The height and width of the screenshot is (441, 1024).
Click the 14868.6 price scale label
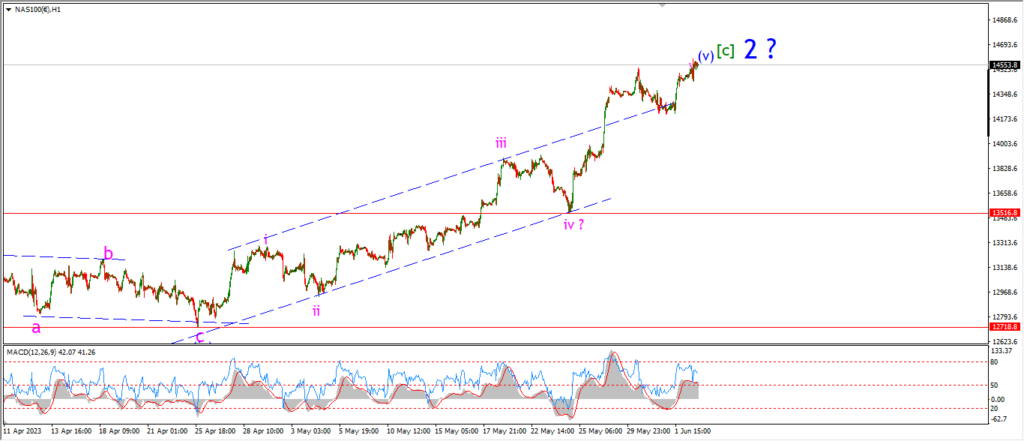pyautogui.click(x=1004, y=20)
